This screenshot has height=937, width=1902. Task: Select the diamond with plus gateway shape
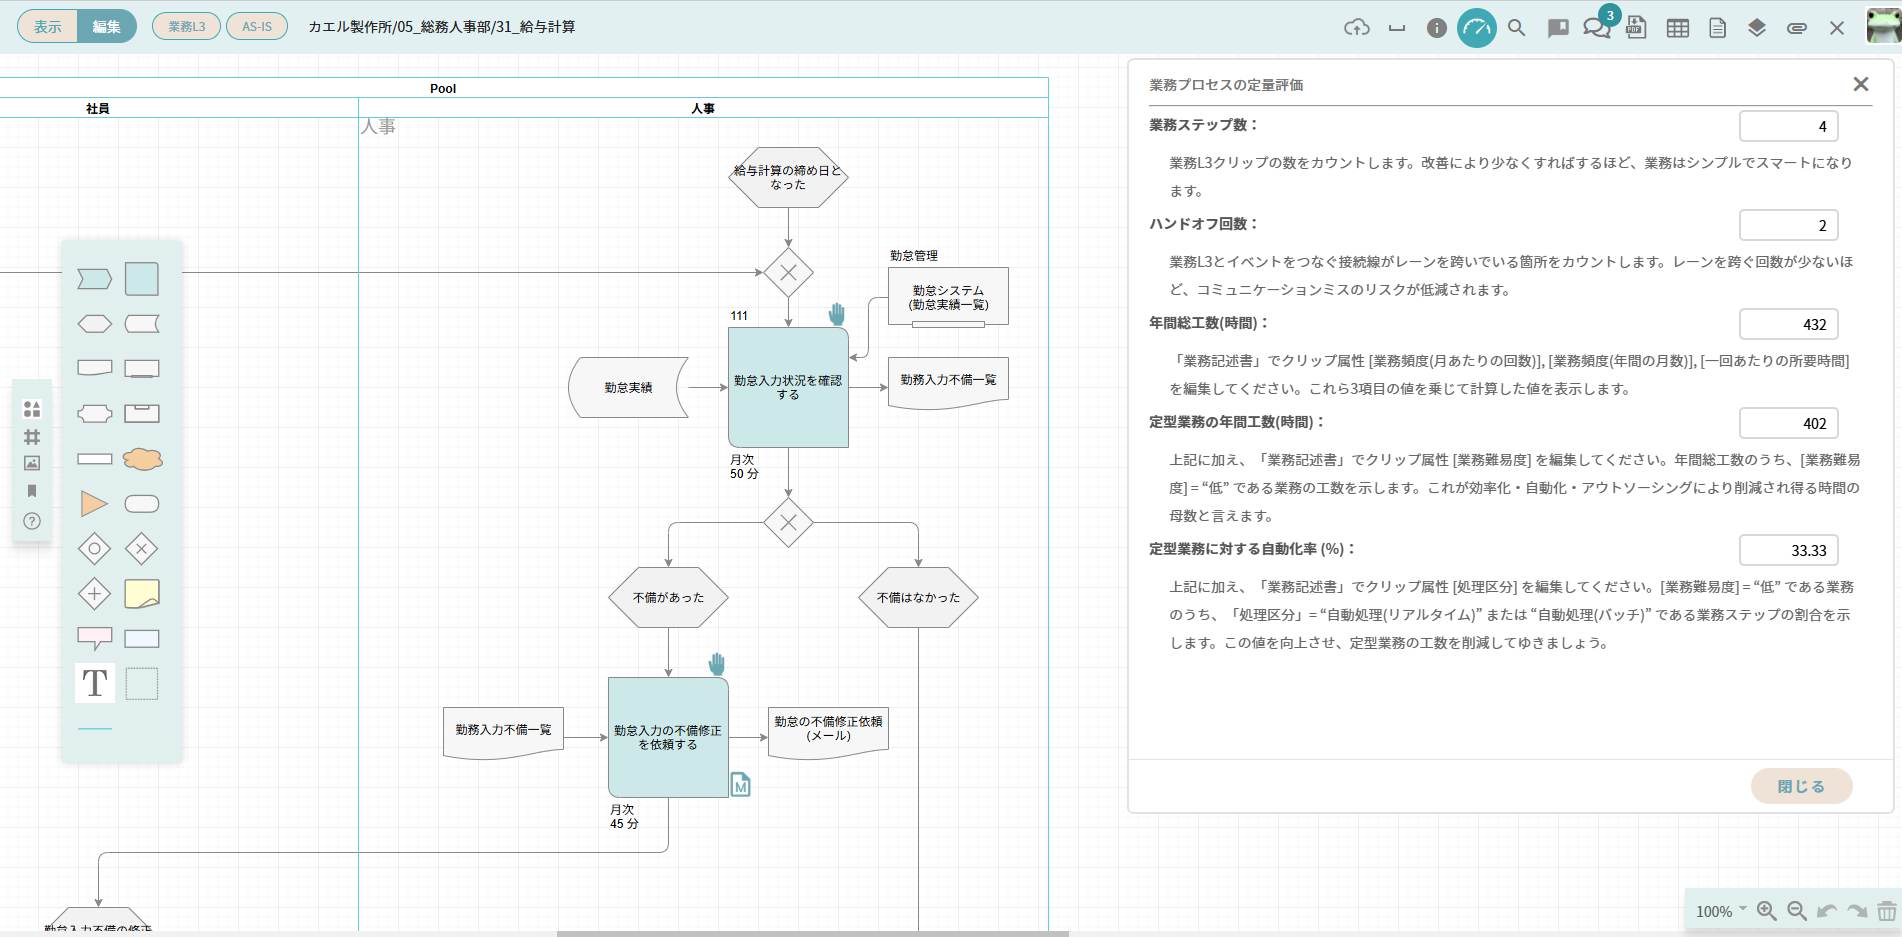click(95, 594)
